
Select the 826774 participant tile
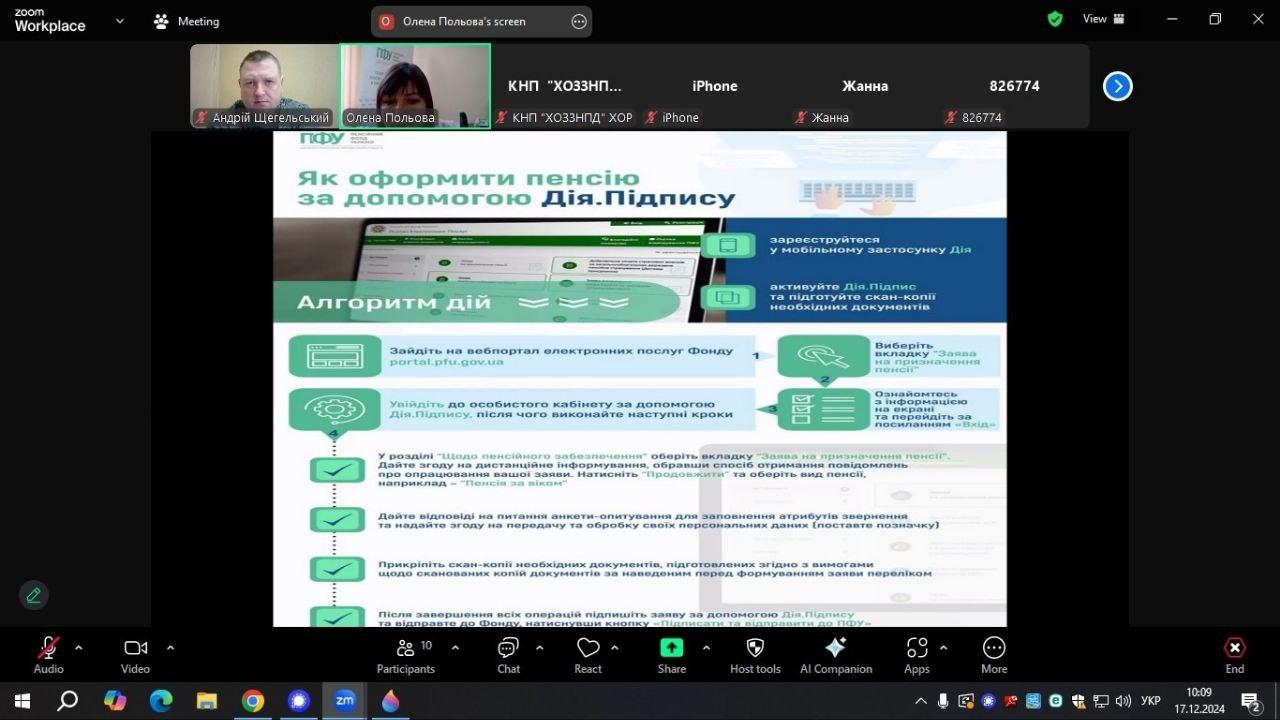[x=1015, y=86]
